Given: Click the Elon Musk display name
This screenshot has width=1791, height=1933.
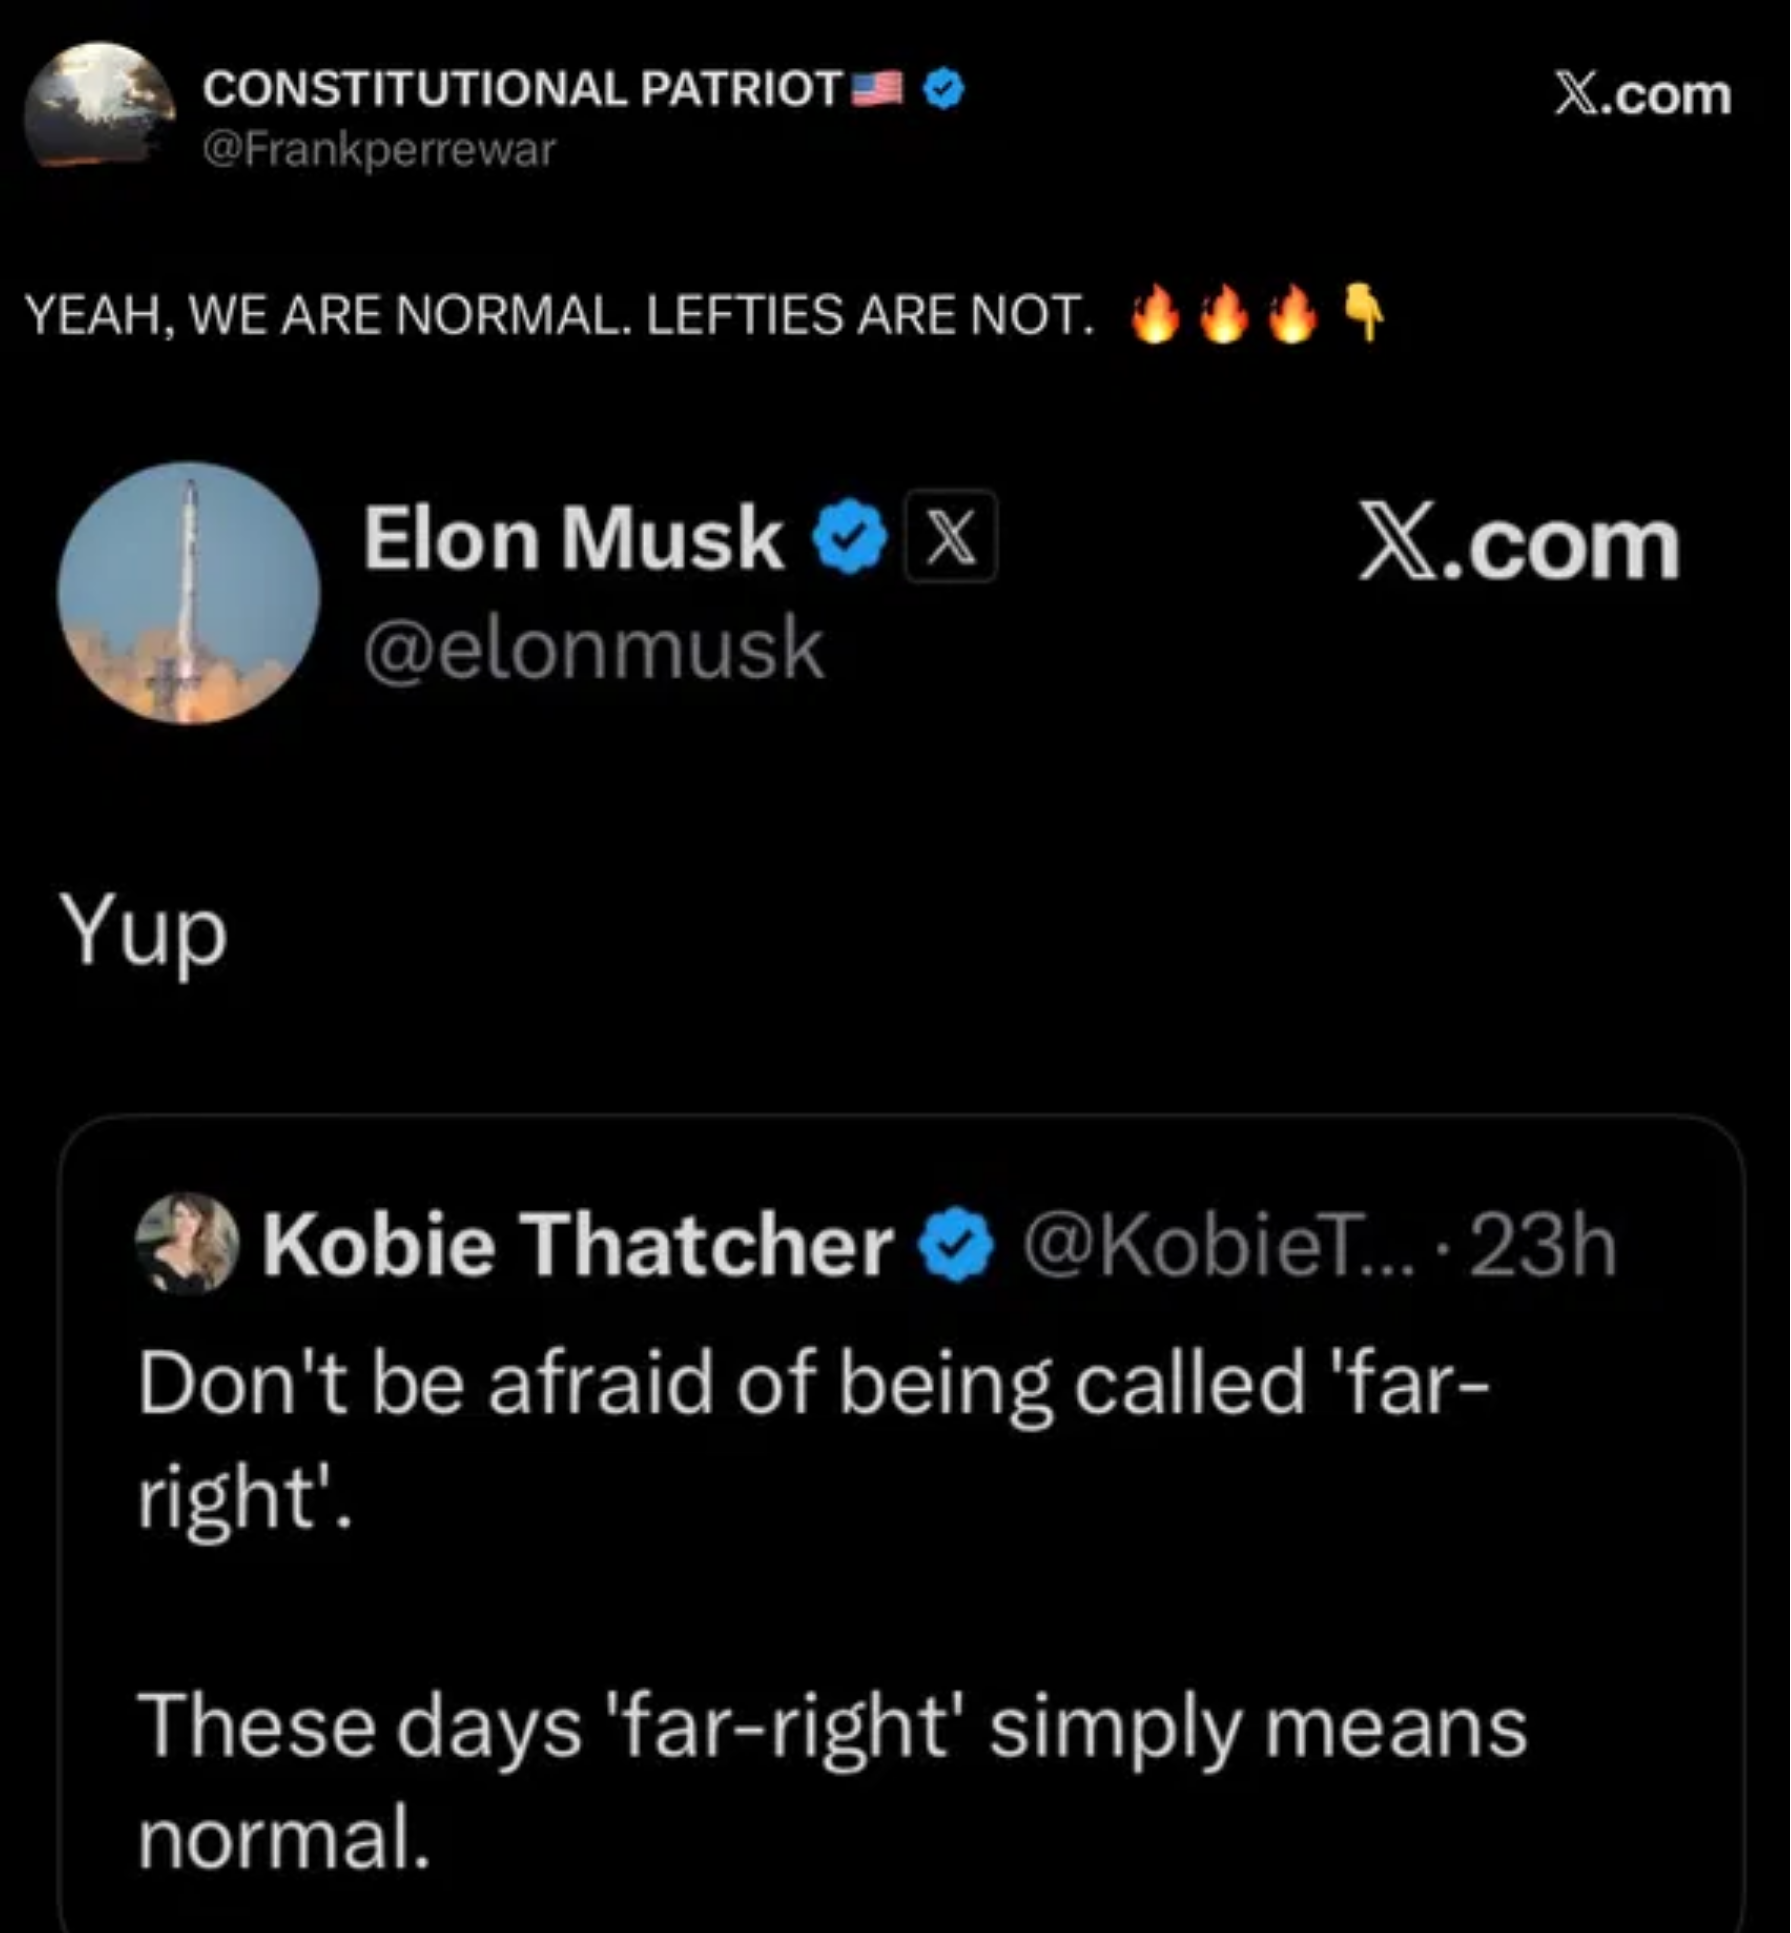Looking at the screenshot, I should tap(572, 538).
